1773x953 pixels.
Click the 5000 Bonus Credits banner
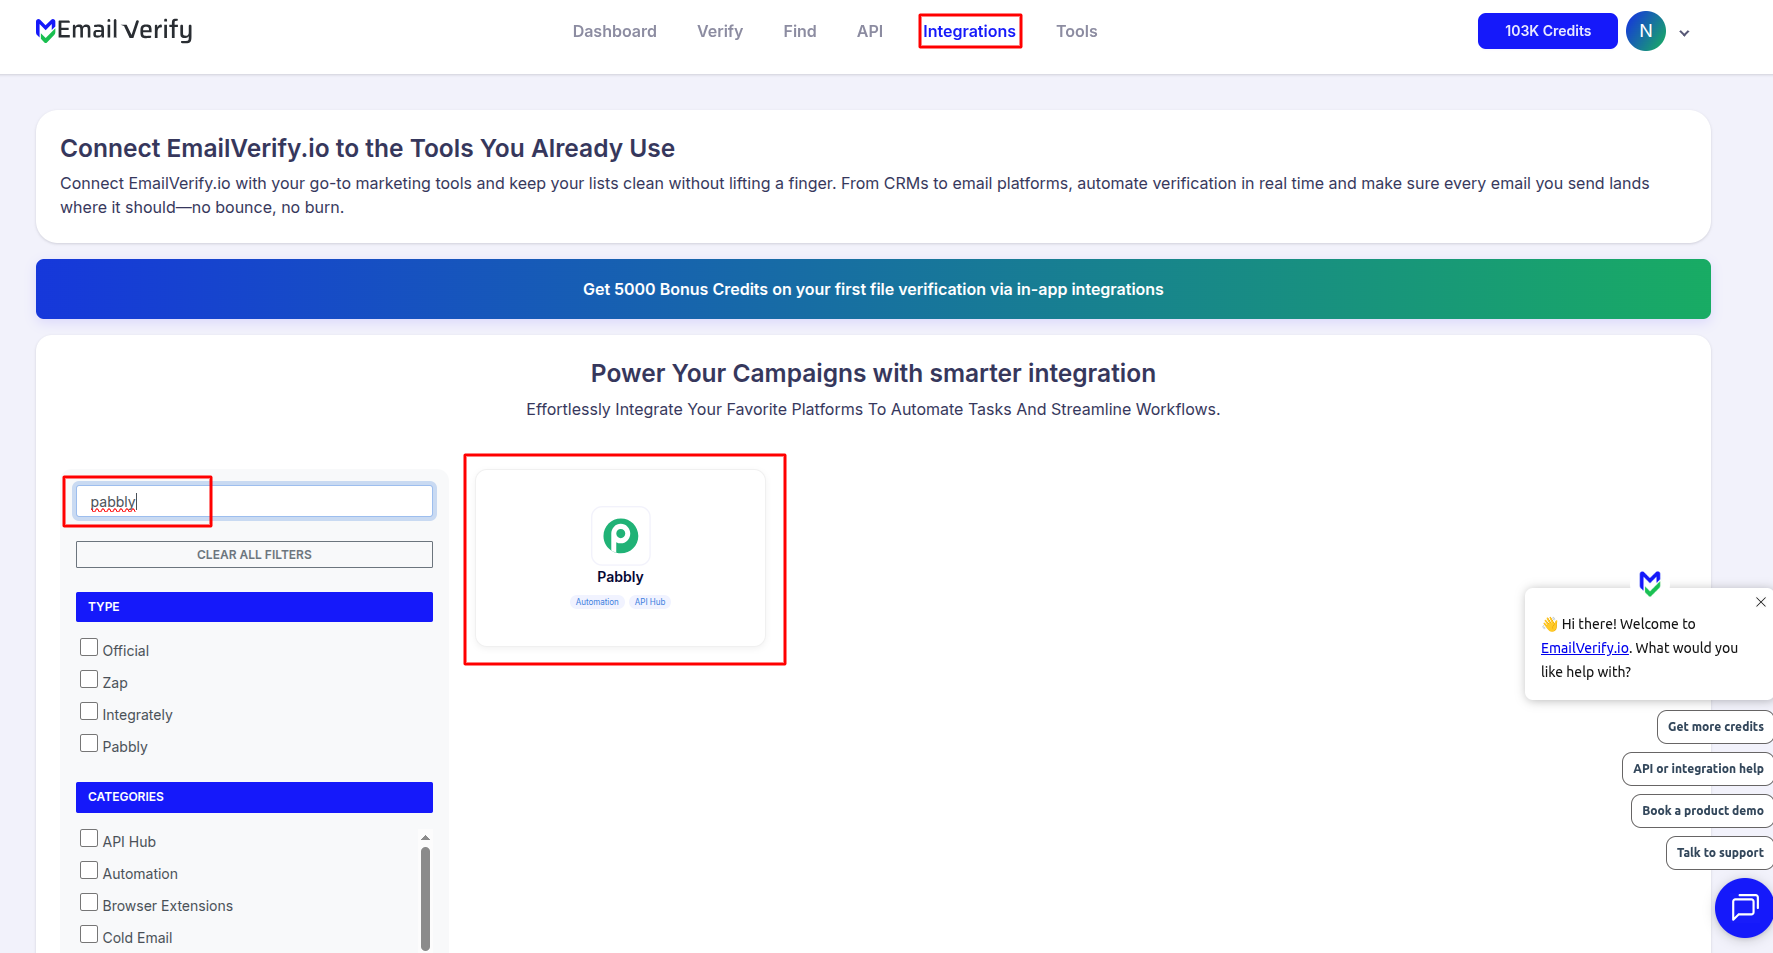(x=873, y=289)
